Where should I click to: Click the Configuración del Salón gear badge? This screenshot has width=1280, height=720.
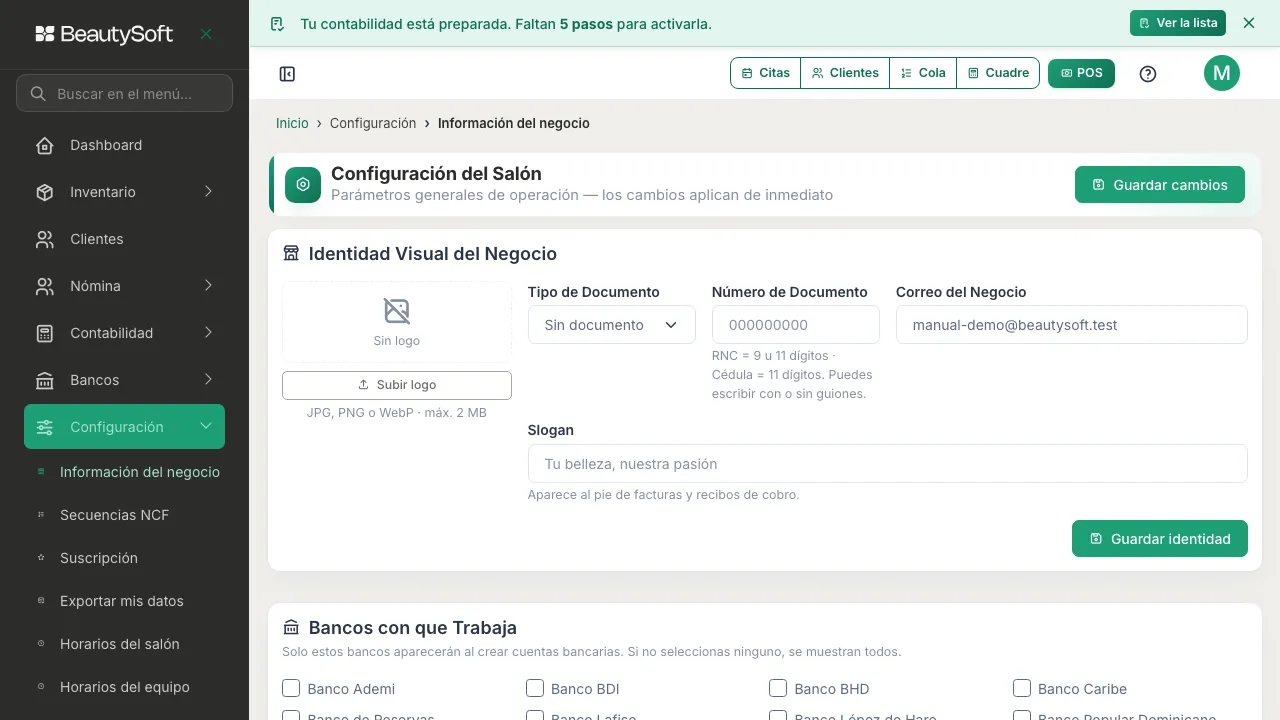pyautogui.click(x=303, y=185)
